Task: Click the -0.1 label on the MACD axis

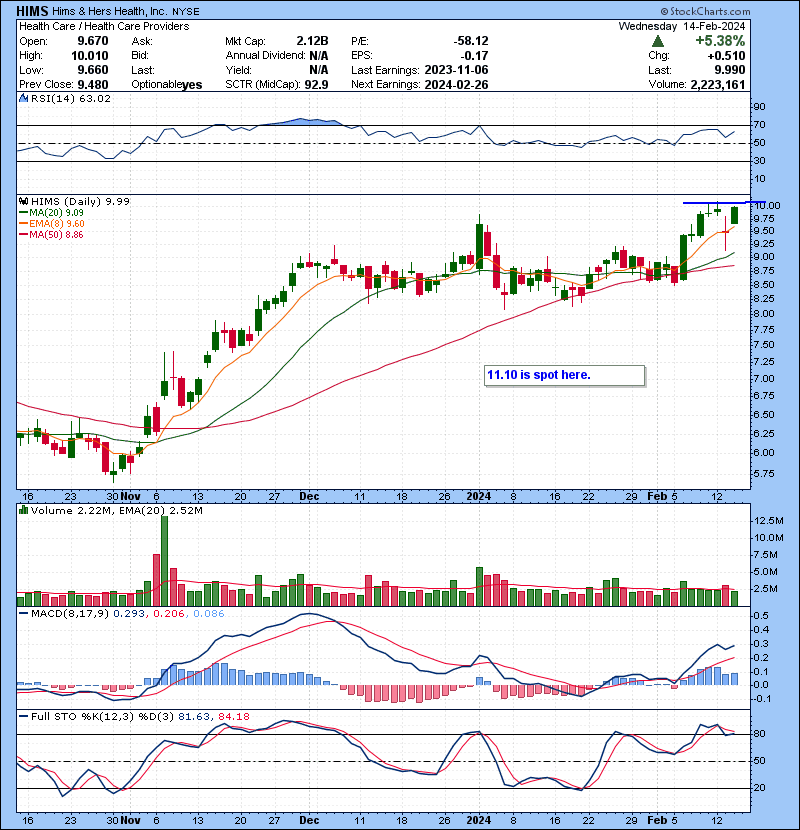Action: click(x=761, y=699)
